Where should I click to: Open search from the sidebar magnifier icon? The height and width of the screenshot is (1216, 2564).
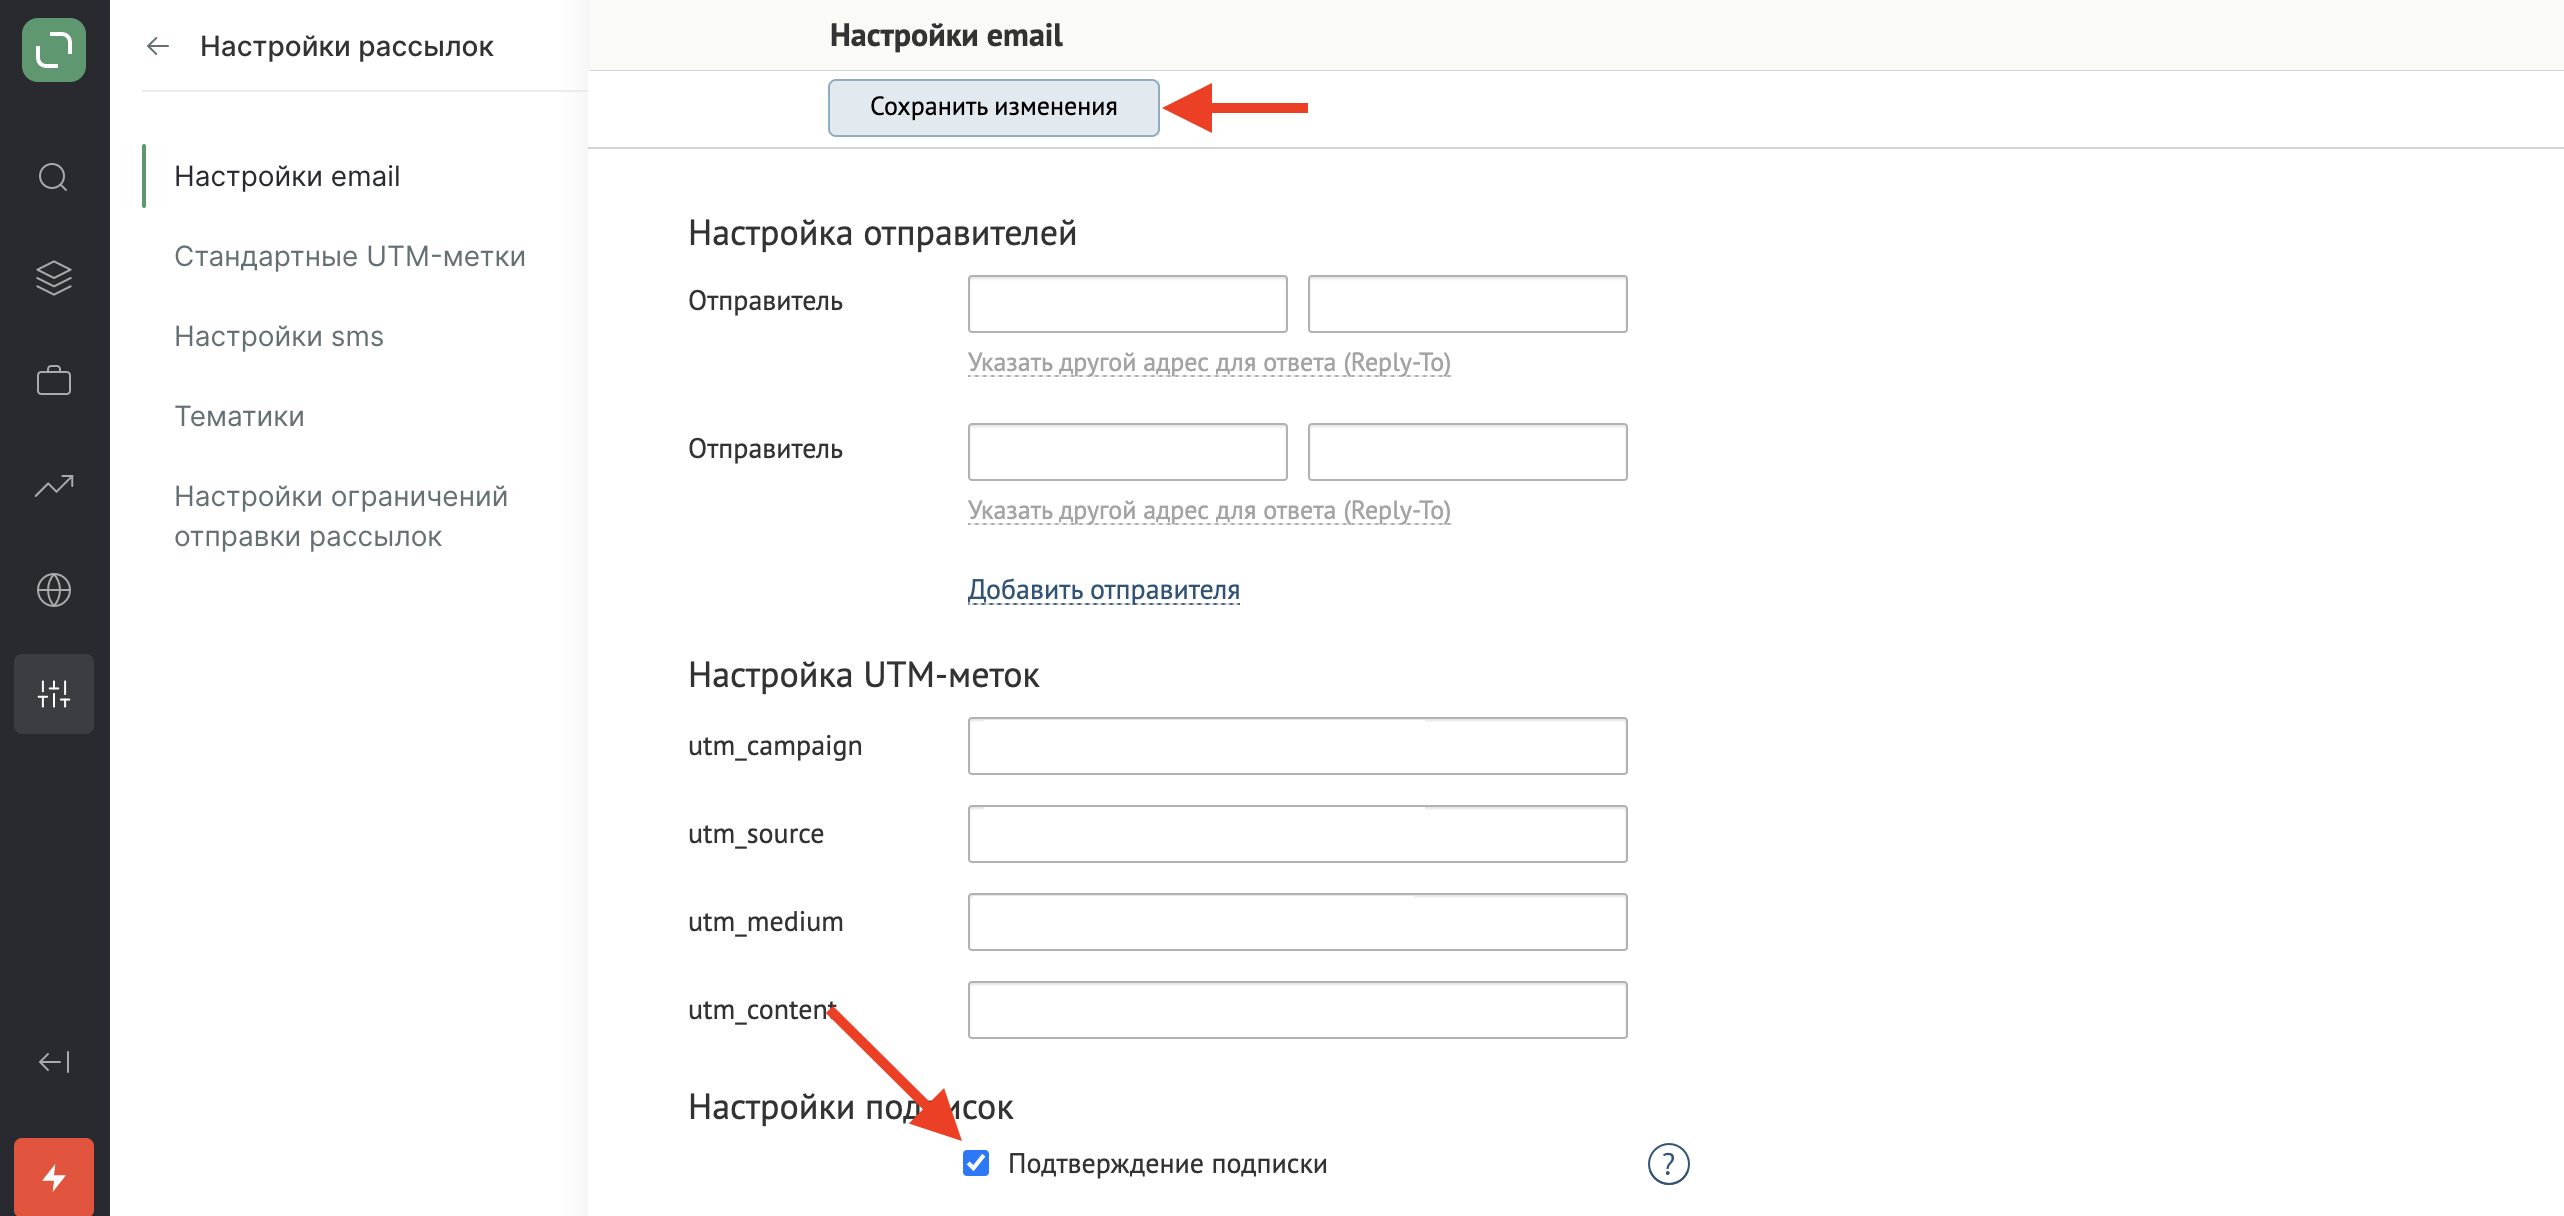pos(54,177)
